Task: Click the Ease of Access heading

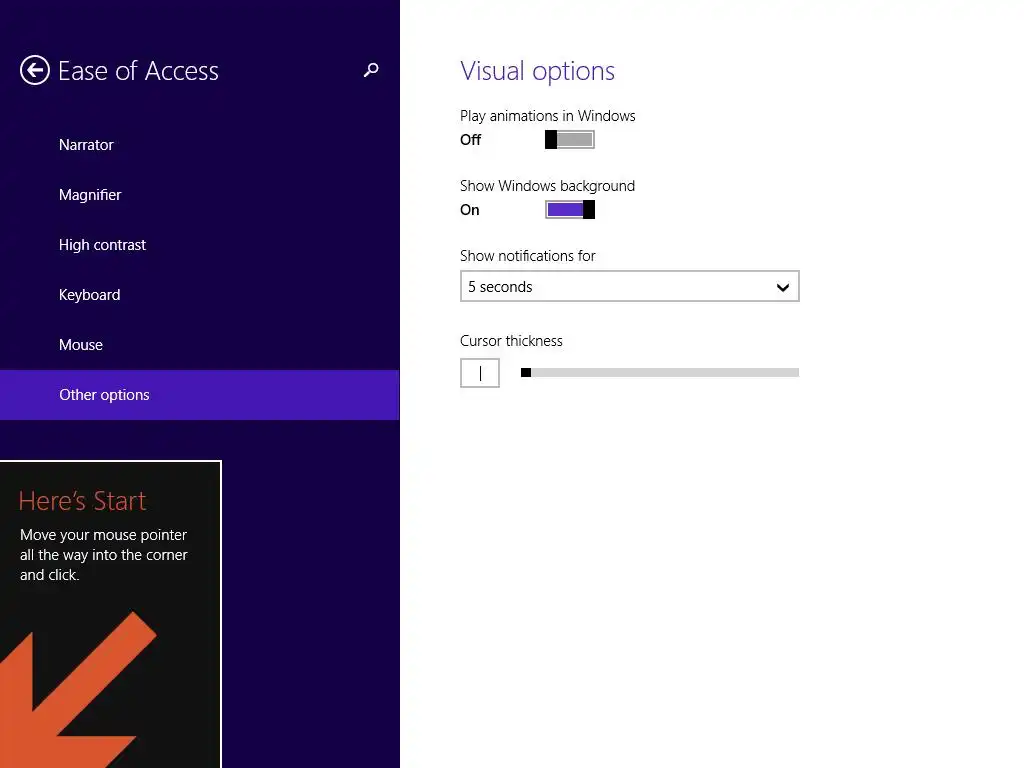Action: [x=138, y=71]
